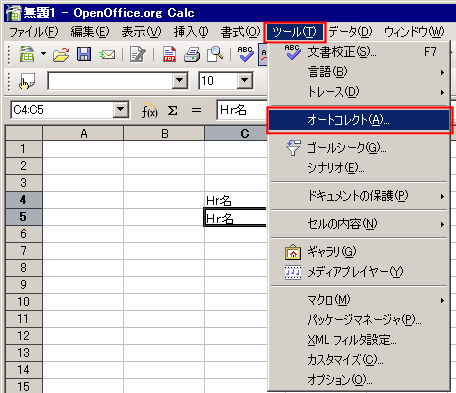Select カスタマイズ(C)... menu item

tap(359, 360)
